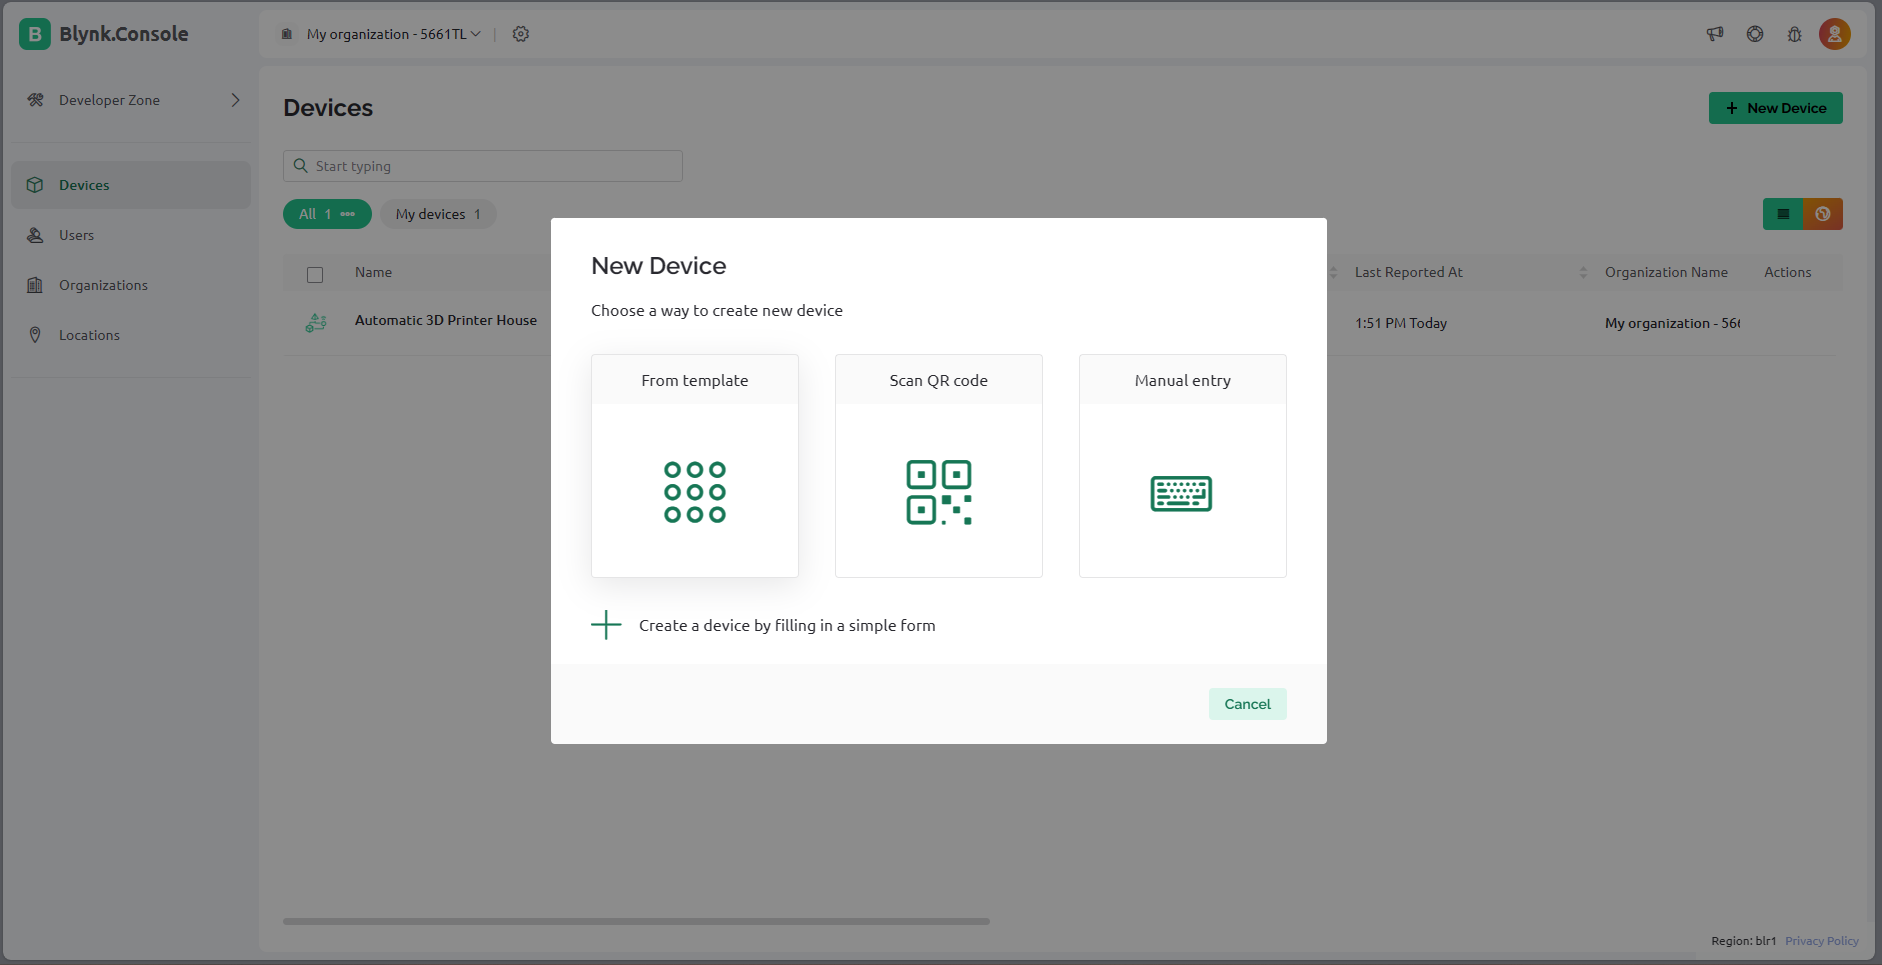Click the Developer Zone tools icon
This screenshot has height=965, width=1882.
[x=36, y=100]
